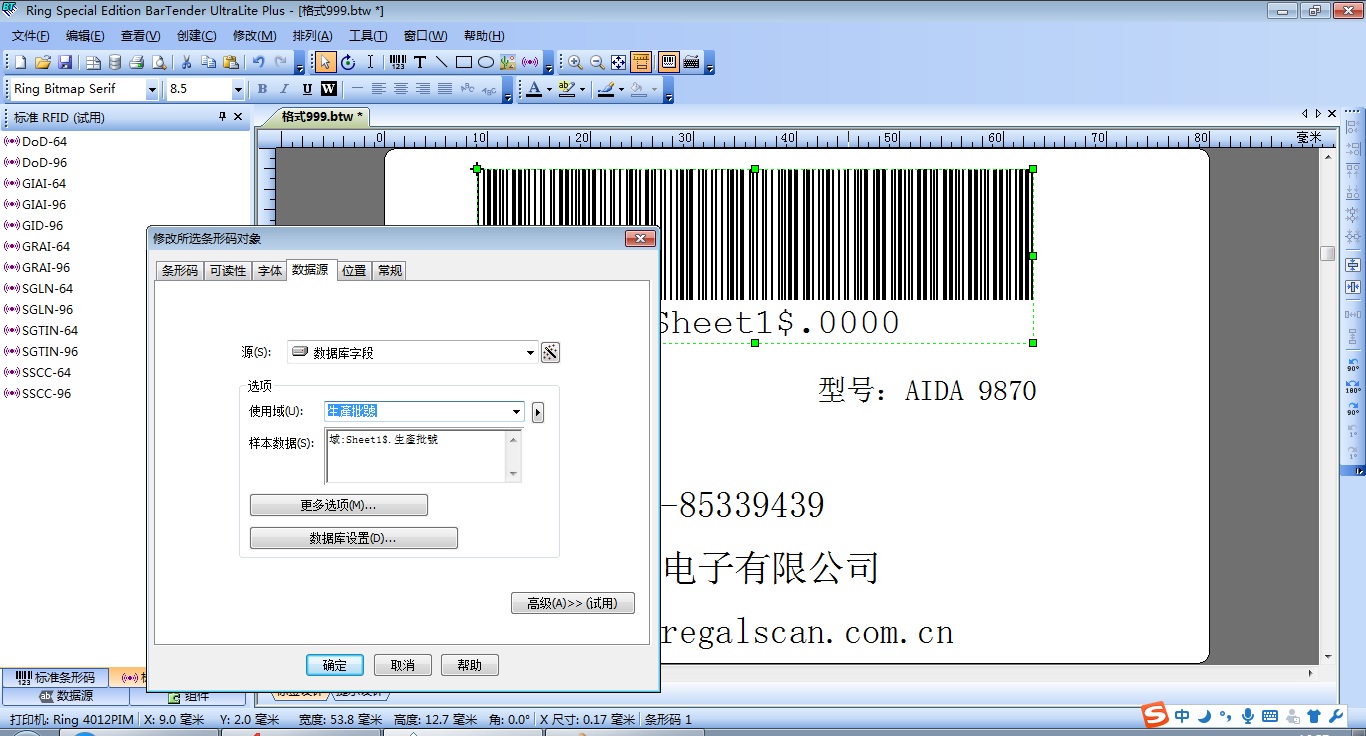
Task: Switch to the 字体 tab
Action: click(x=269, y=271)
